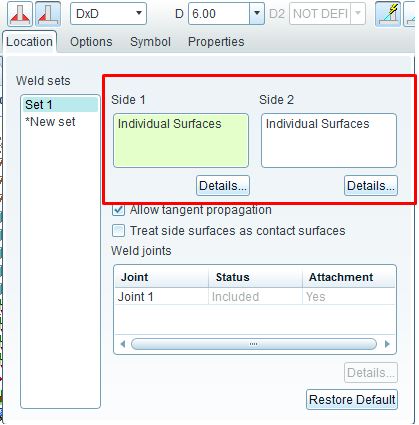Viewport: 419px width, 425px height.
Task: Open the DxD weld size dropdown
Action: [108, 14]
